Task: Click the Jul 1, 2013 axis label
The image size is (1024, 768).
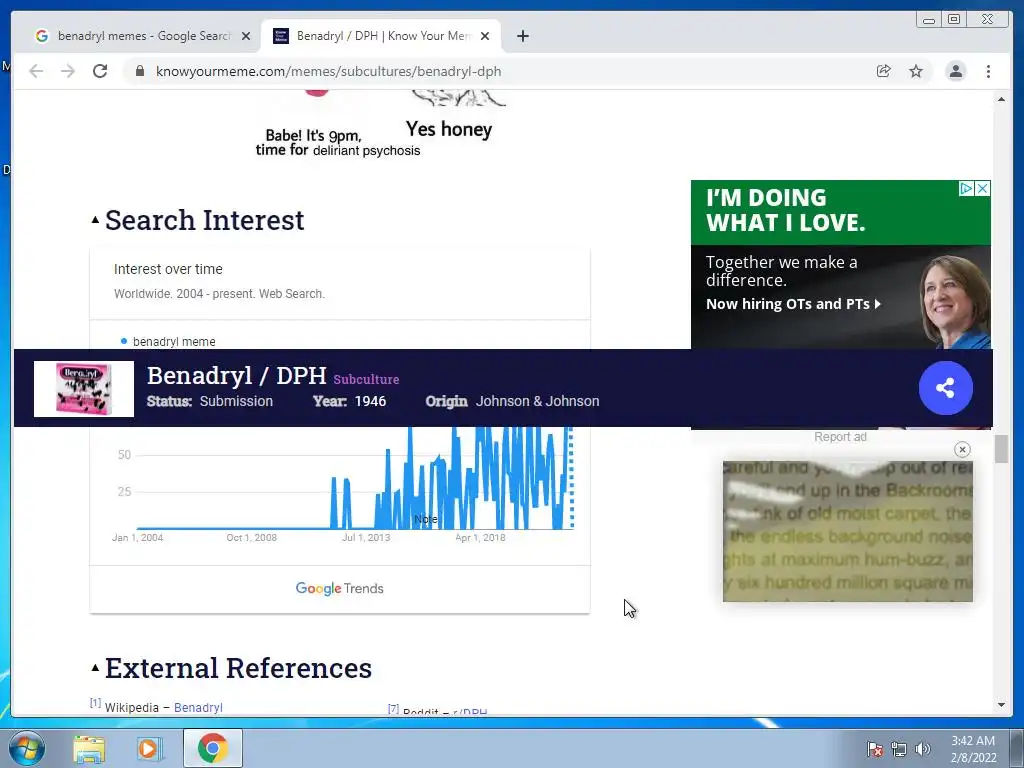Action: [x=366, y=537]
